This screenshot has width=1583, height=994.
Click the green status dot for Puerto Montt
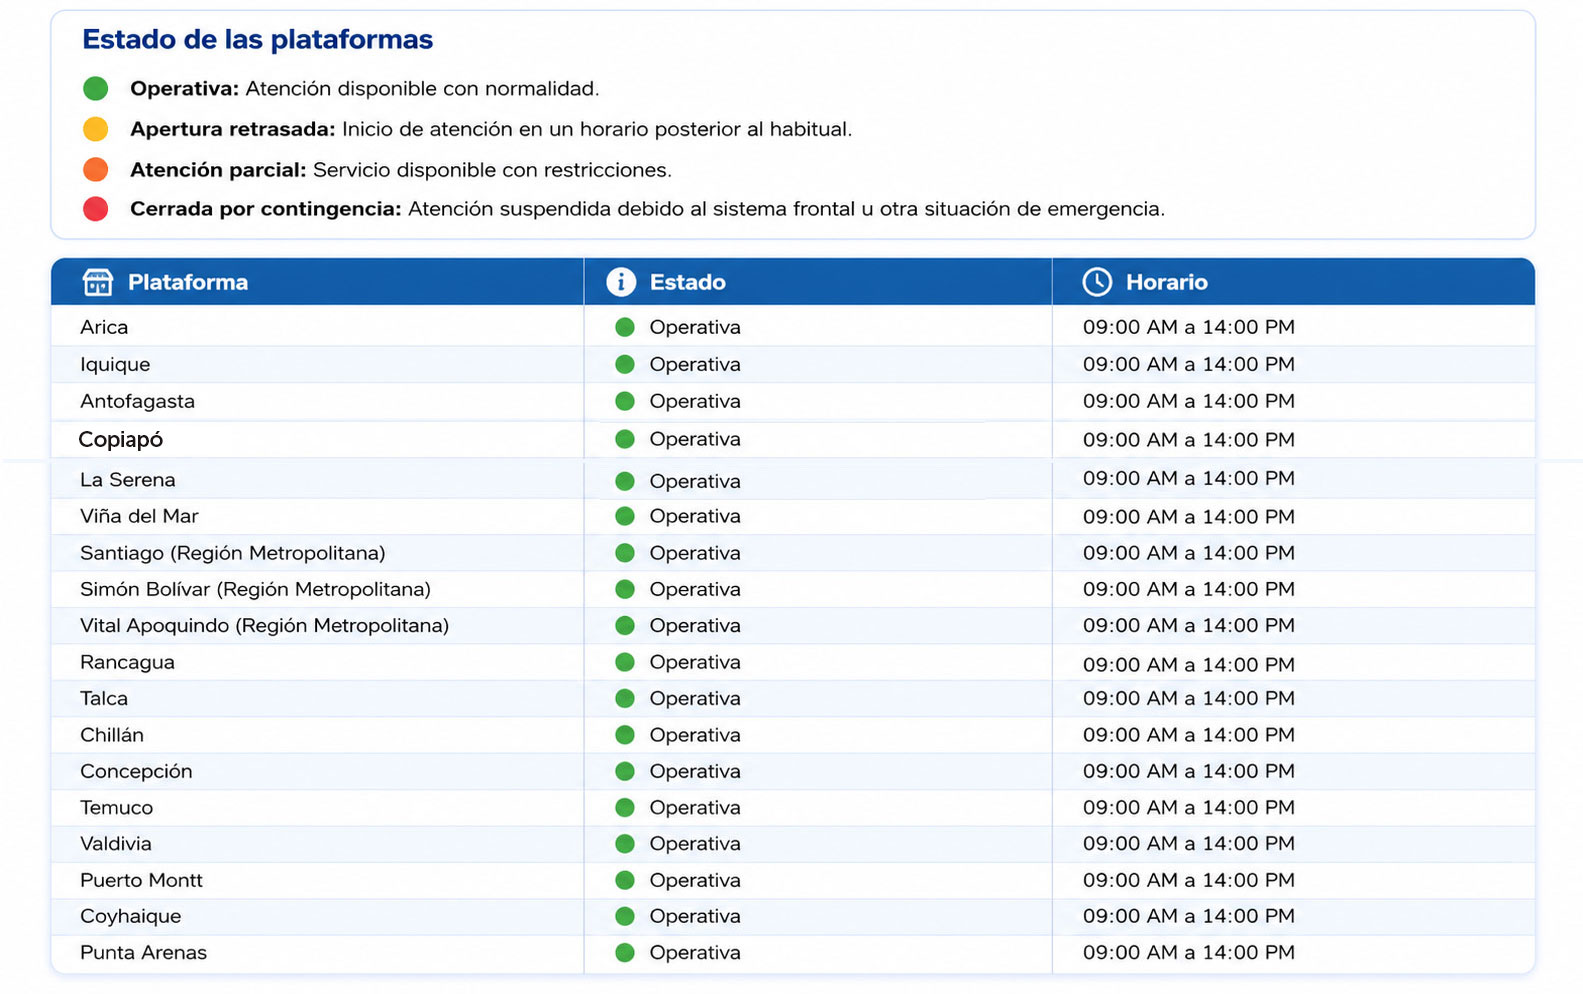click(625, 880)
